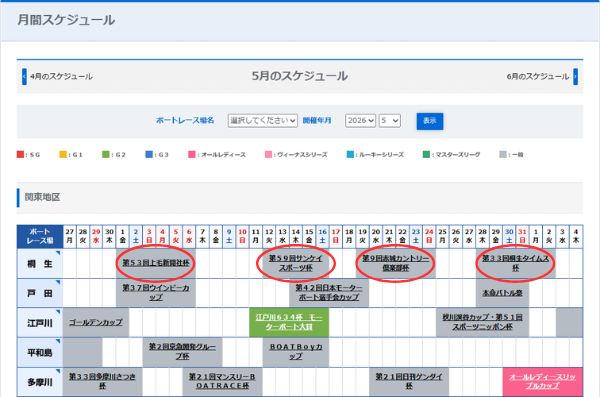This screenshot has width=600, height=397.
Task: Click the red SG legend swatch
Action: 20,154
